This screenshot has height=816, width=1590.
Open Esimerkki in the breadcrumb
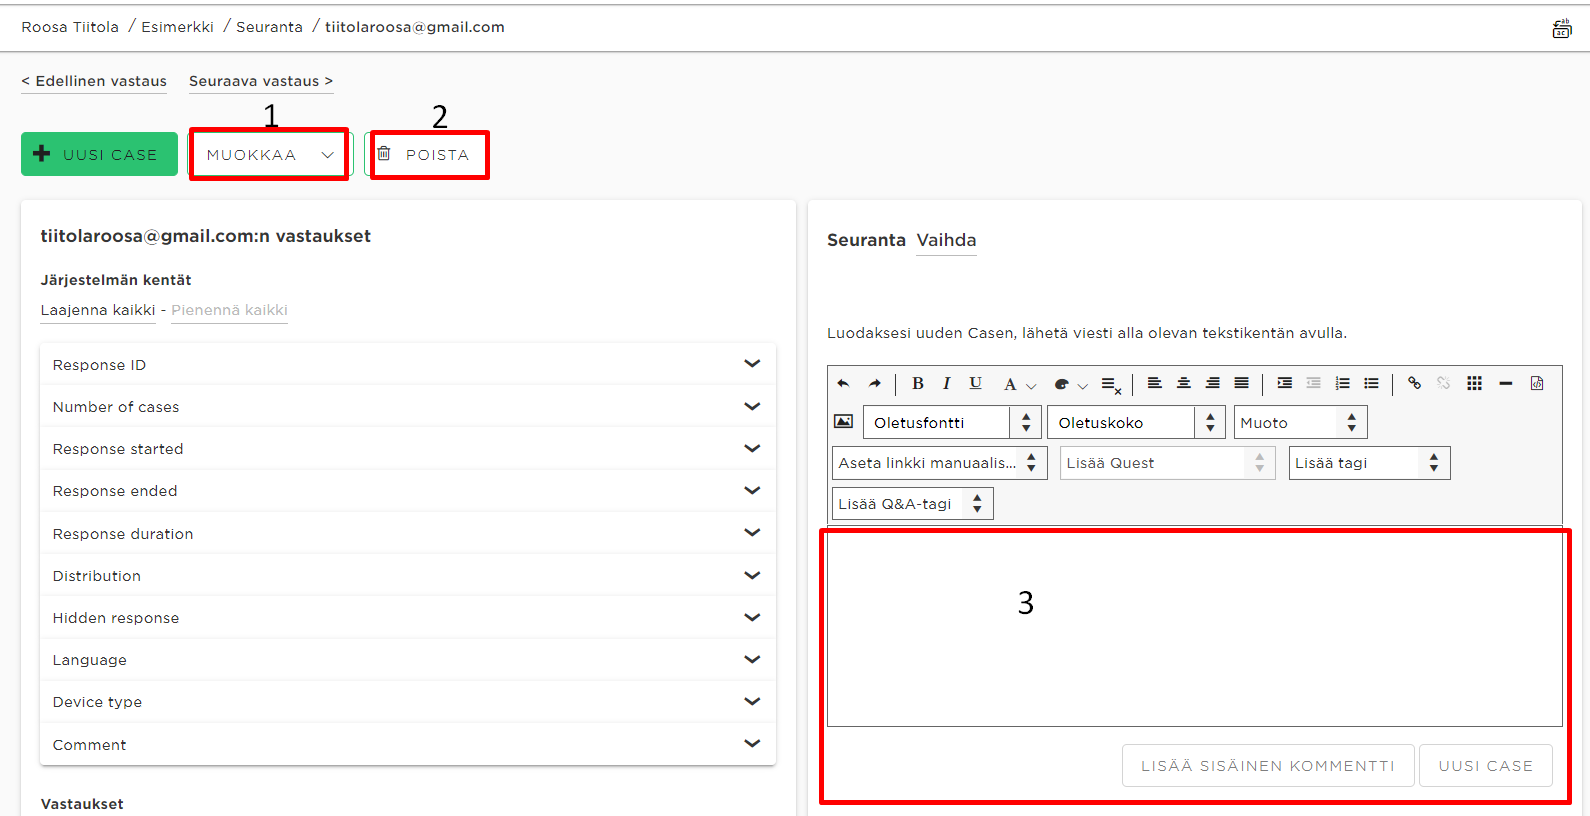pos(177,27)
